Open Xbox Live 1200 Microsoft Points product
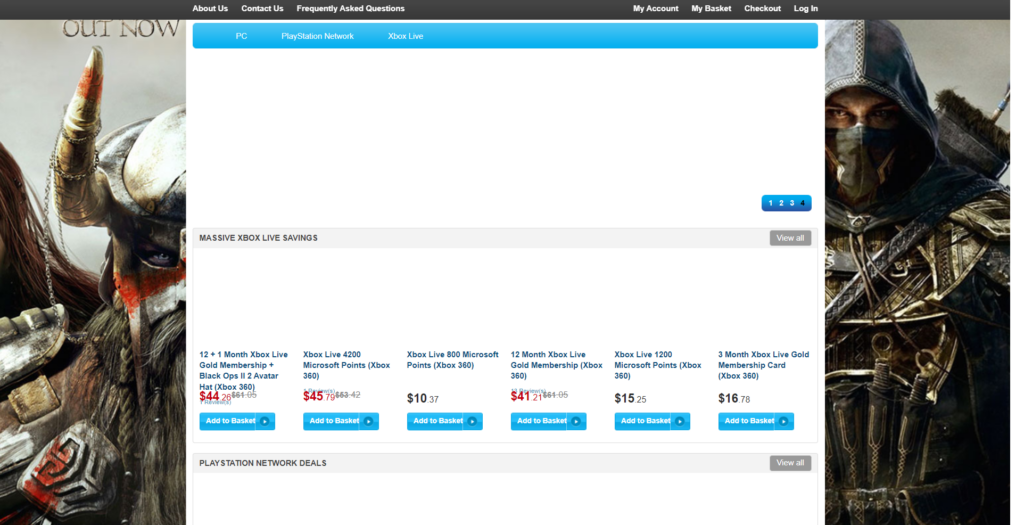The image size is (1024, 525). 658,365
